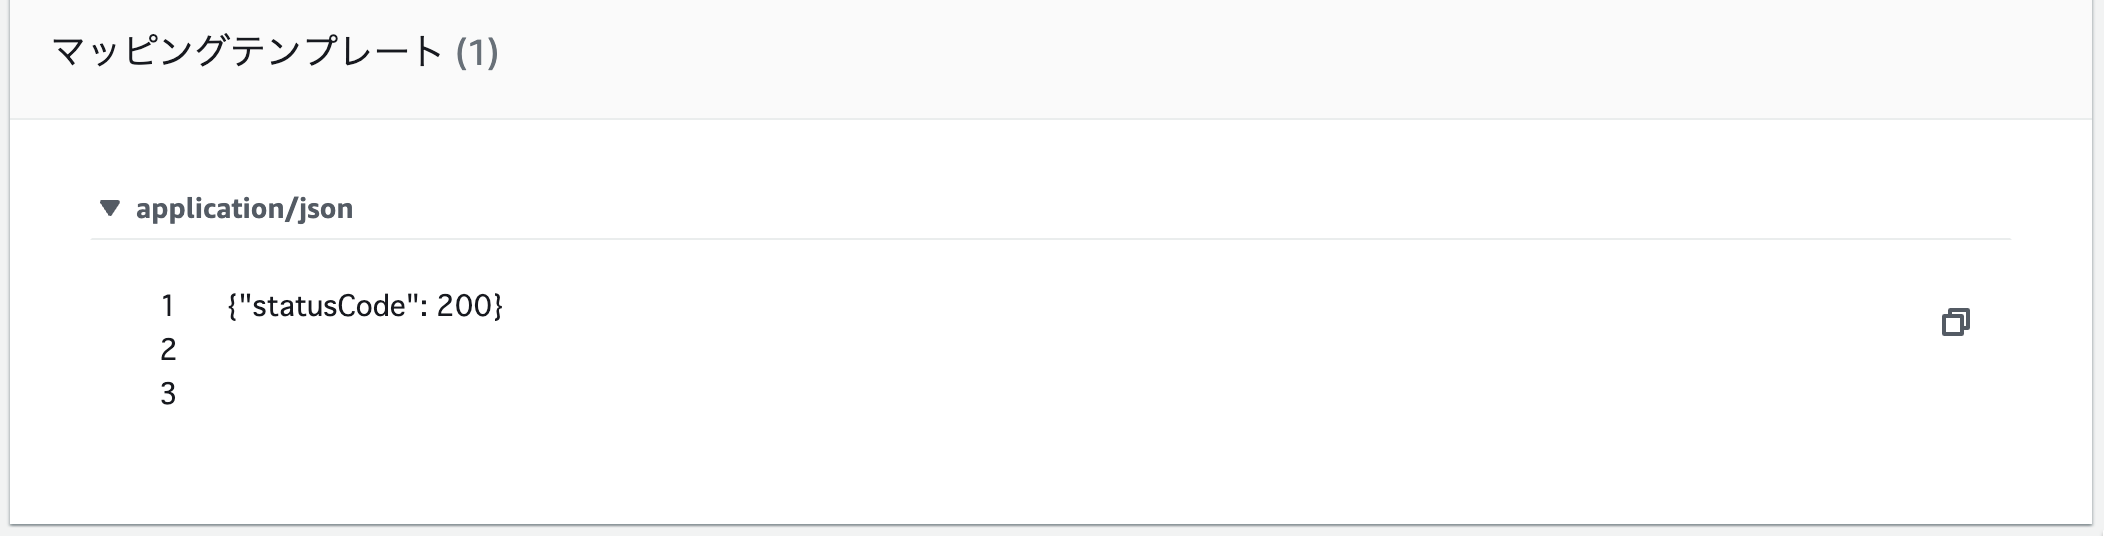Viewport: 2104px width, 536px height.
Task: Click the opening curly brace
Action: point(232,305)
